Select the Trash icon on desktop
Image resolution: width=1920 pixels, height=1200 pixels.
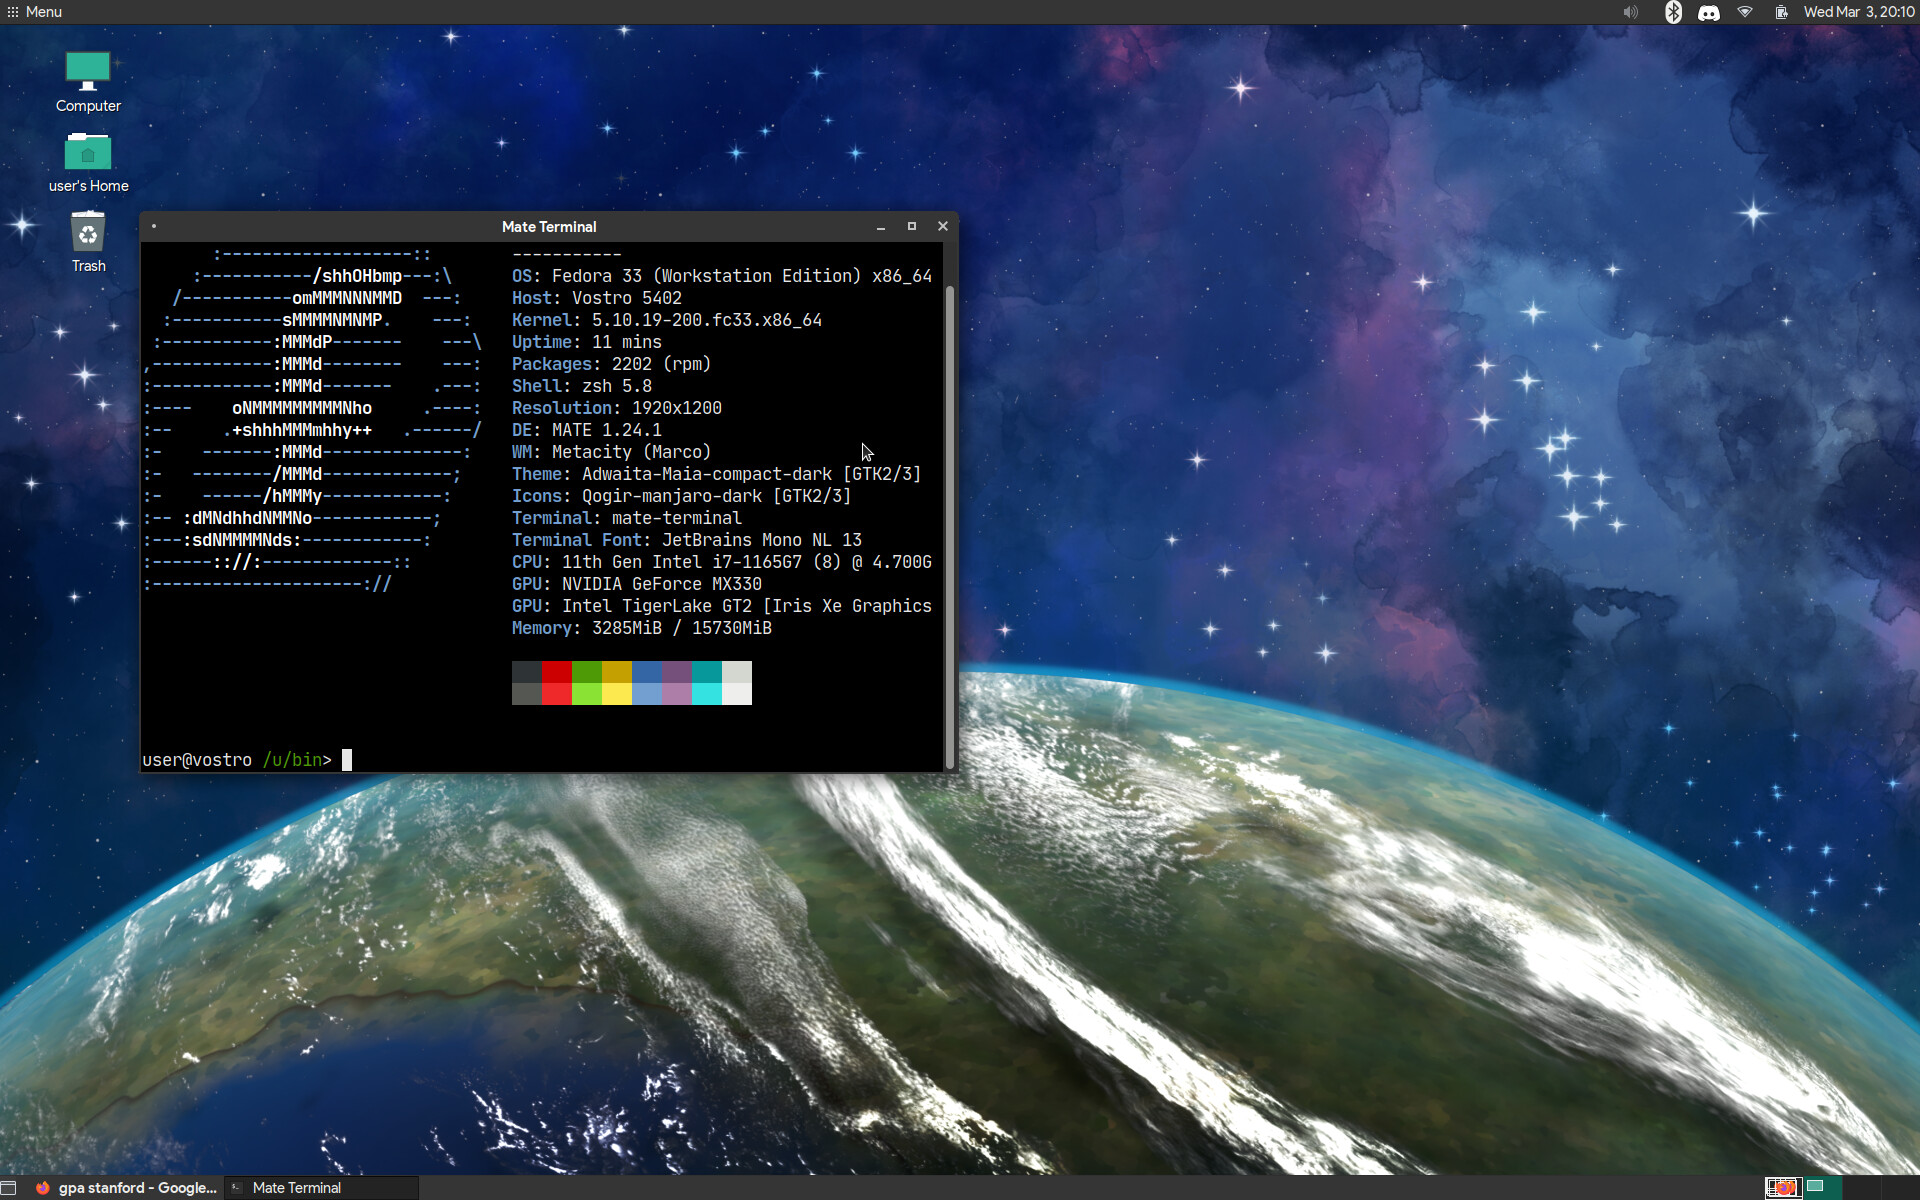(x=88, y=241)
